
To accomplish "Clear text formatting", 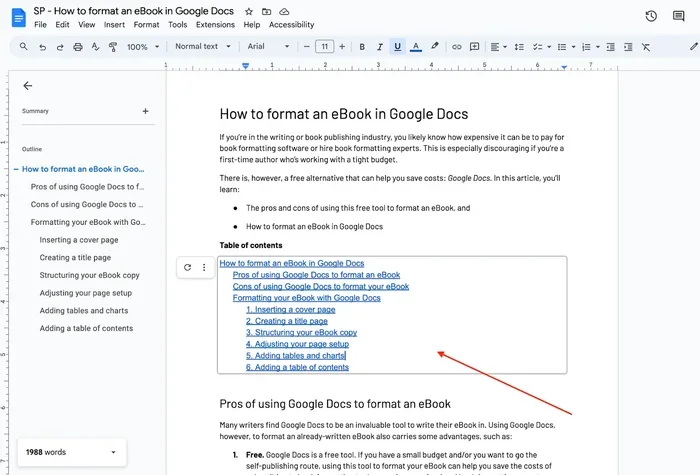I will (x=646, y=47).
